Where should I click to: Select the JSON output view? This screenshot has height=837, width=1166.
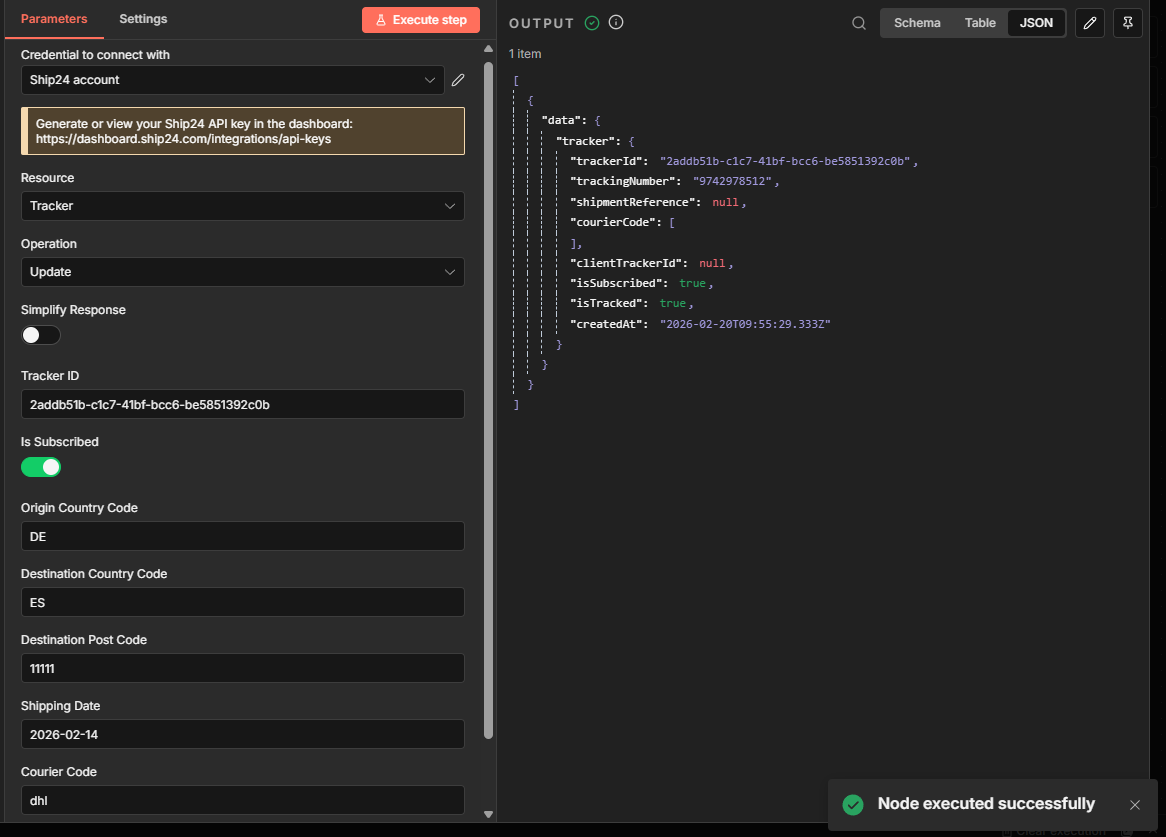1036,23
